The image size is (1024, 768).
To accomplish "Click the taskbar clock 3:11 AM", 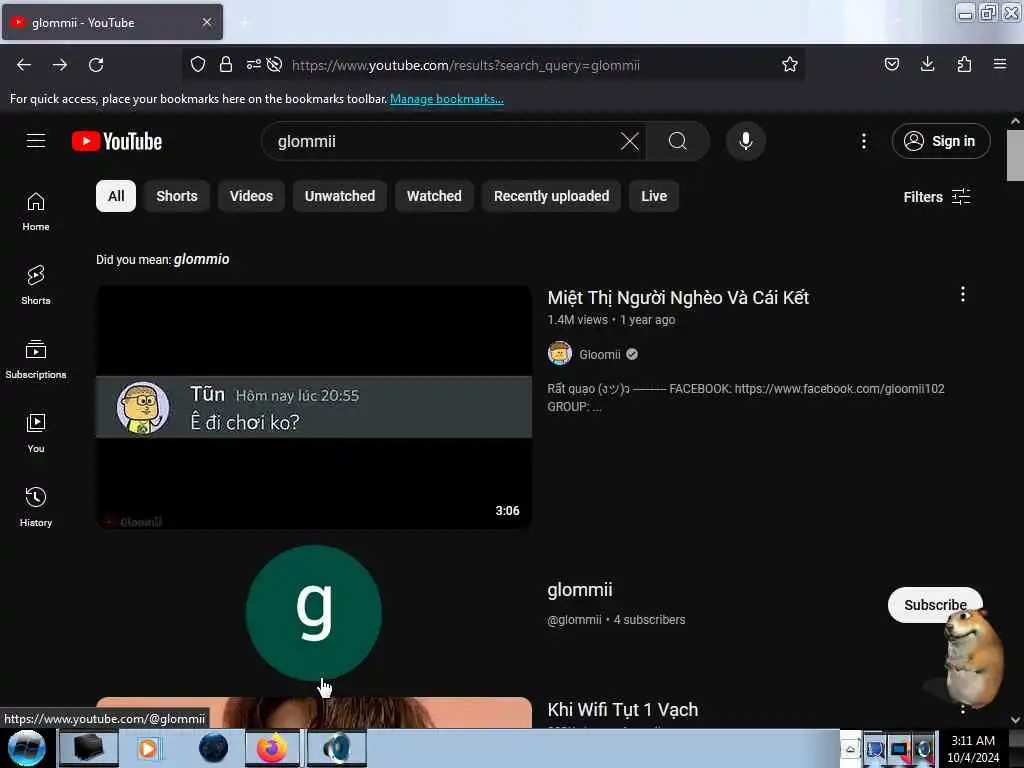I will point(973,741).
